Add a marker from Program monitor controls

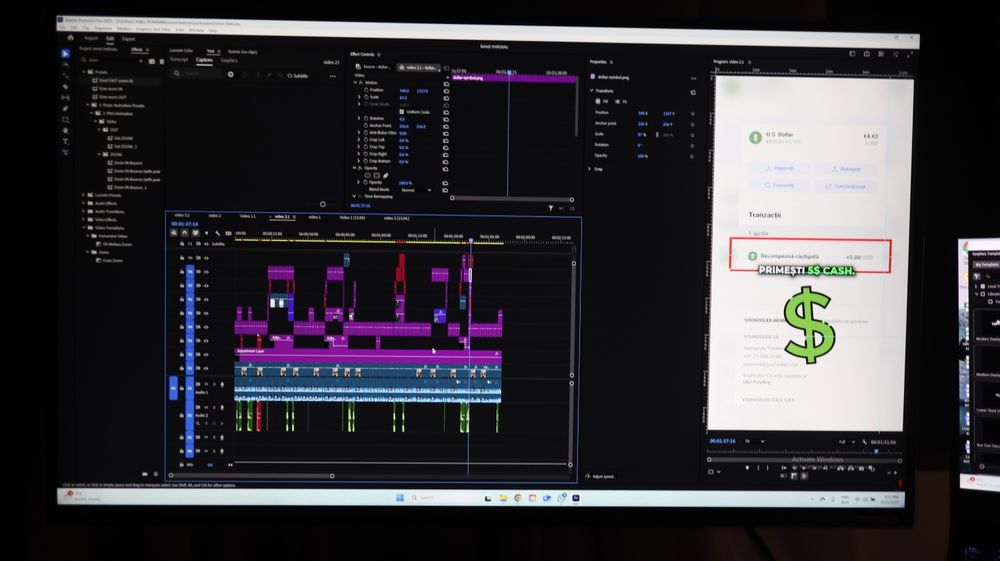pos(747,467)
